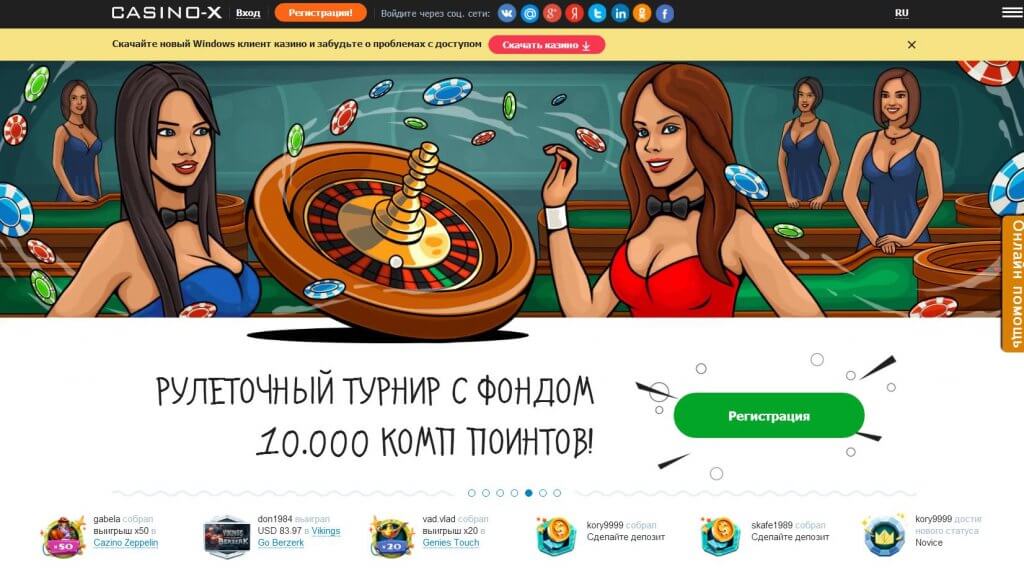The width and height of the screenshot is (1024, 568).
Task: Open the Онлайн помощь side tab
Action: pos(1014,284)
